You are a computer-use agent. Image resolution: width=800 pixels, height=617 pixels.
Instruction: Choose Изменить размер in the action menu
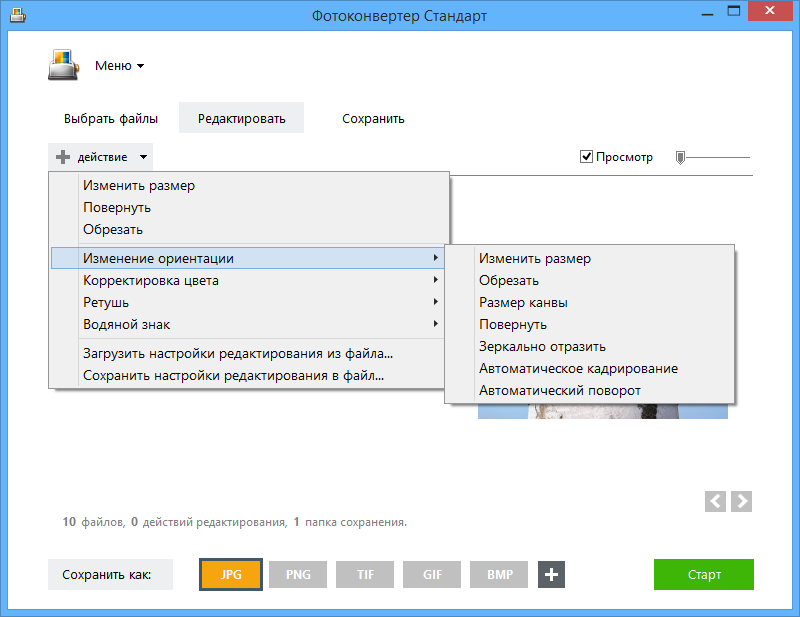coord(250,185)
